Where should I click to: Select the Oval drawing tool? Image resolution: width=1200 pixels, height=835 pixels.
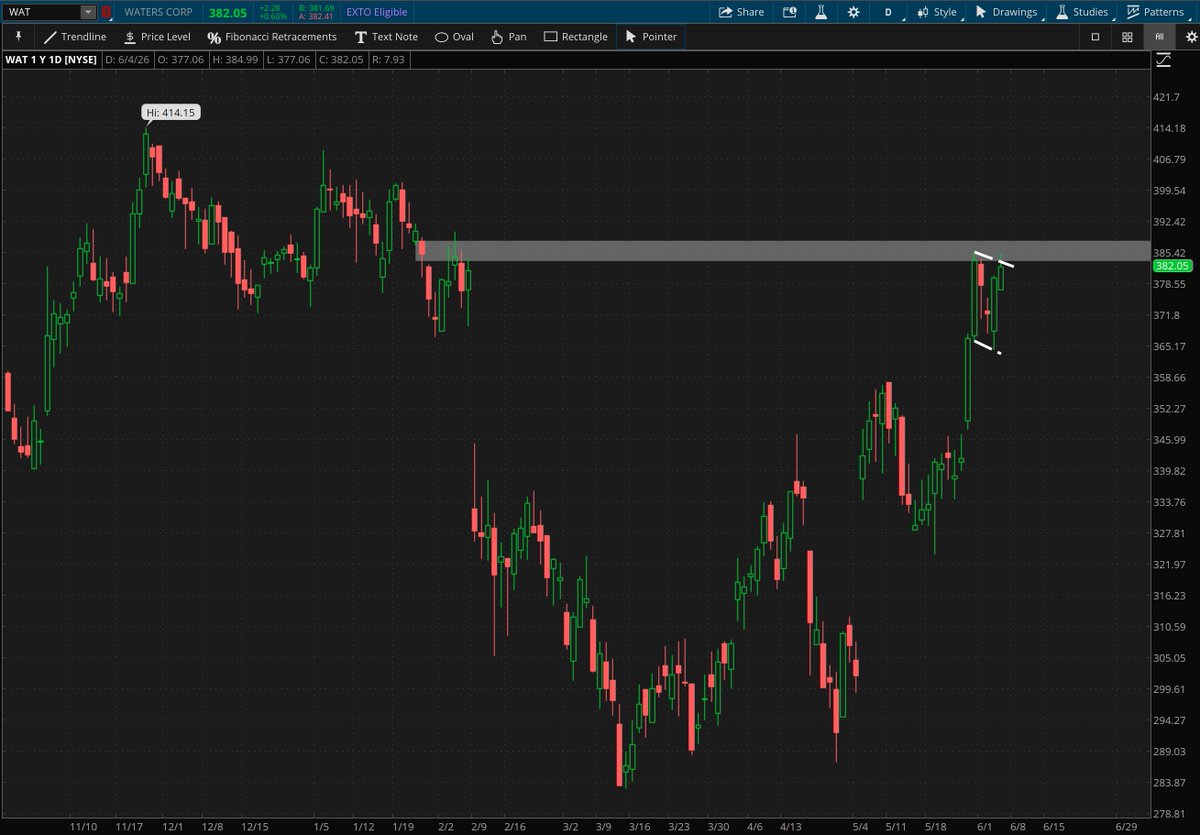coord(454,37)
